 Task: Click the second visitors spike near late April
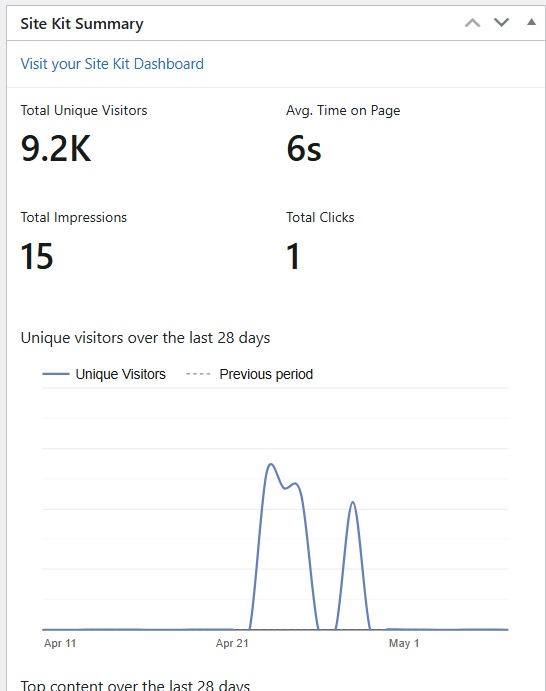click(353, 503)
